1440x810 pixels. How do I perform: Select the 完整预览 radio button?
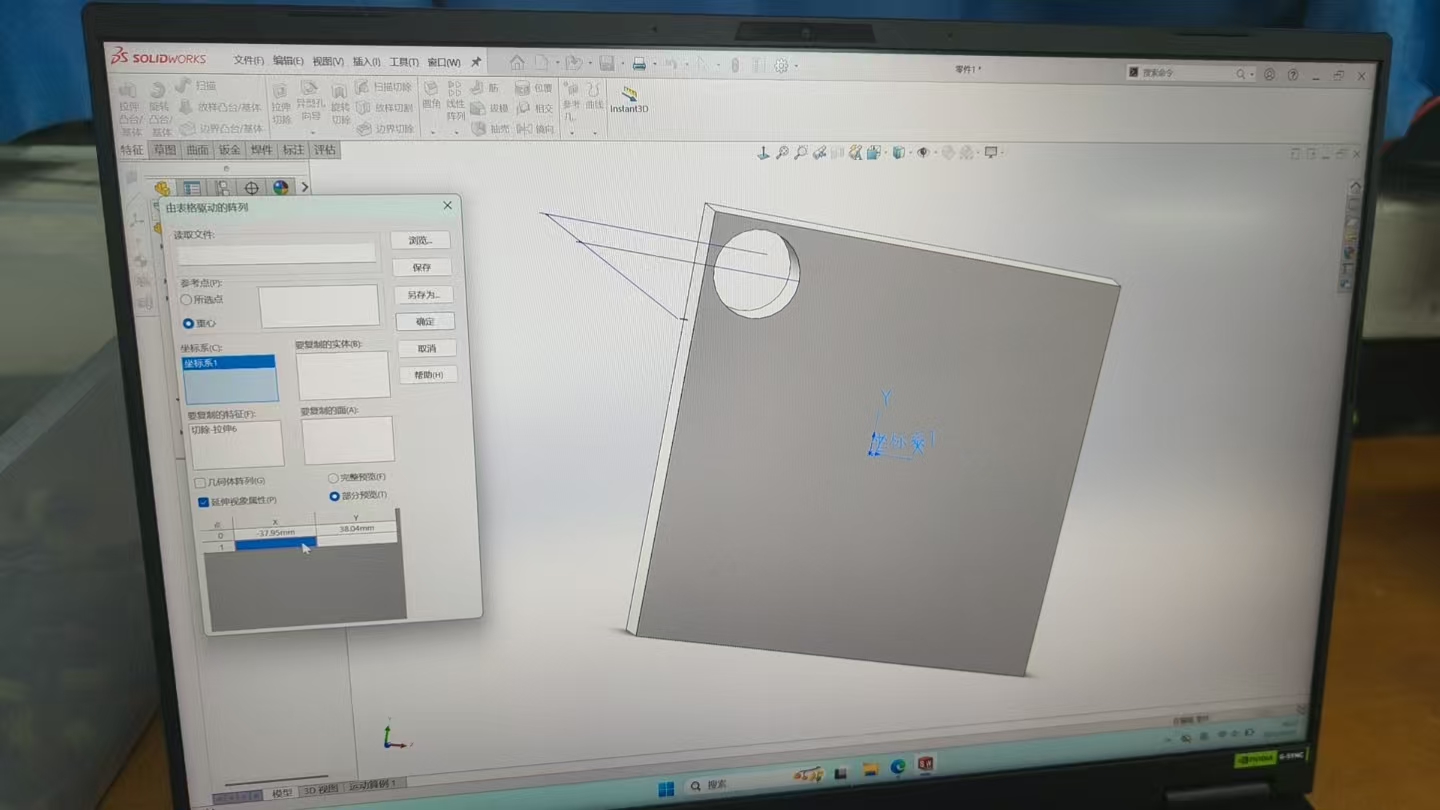[333, 478]
